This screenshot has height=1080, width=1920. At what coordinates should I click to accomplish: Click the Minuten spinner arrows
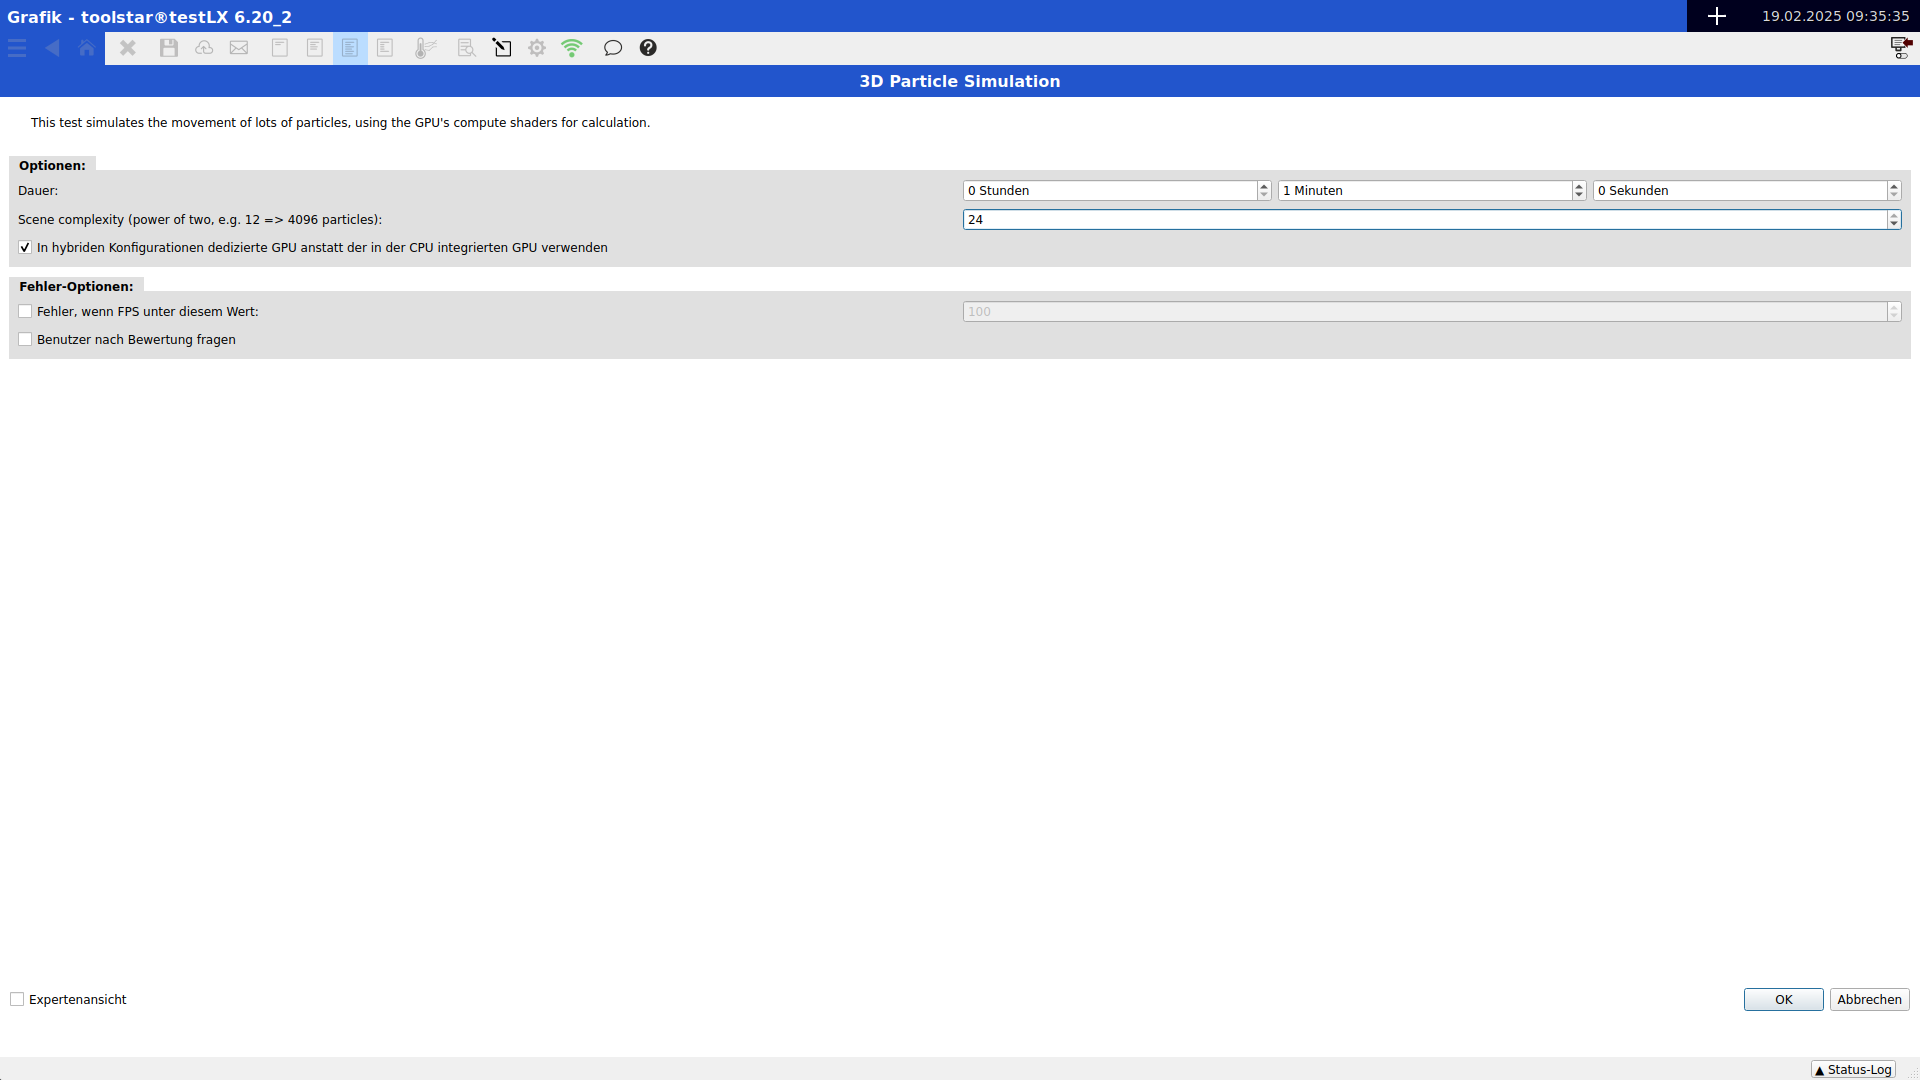(x=1579, y=191)
